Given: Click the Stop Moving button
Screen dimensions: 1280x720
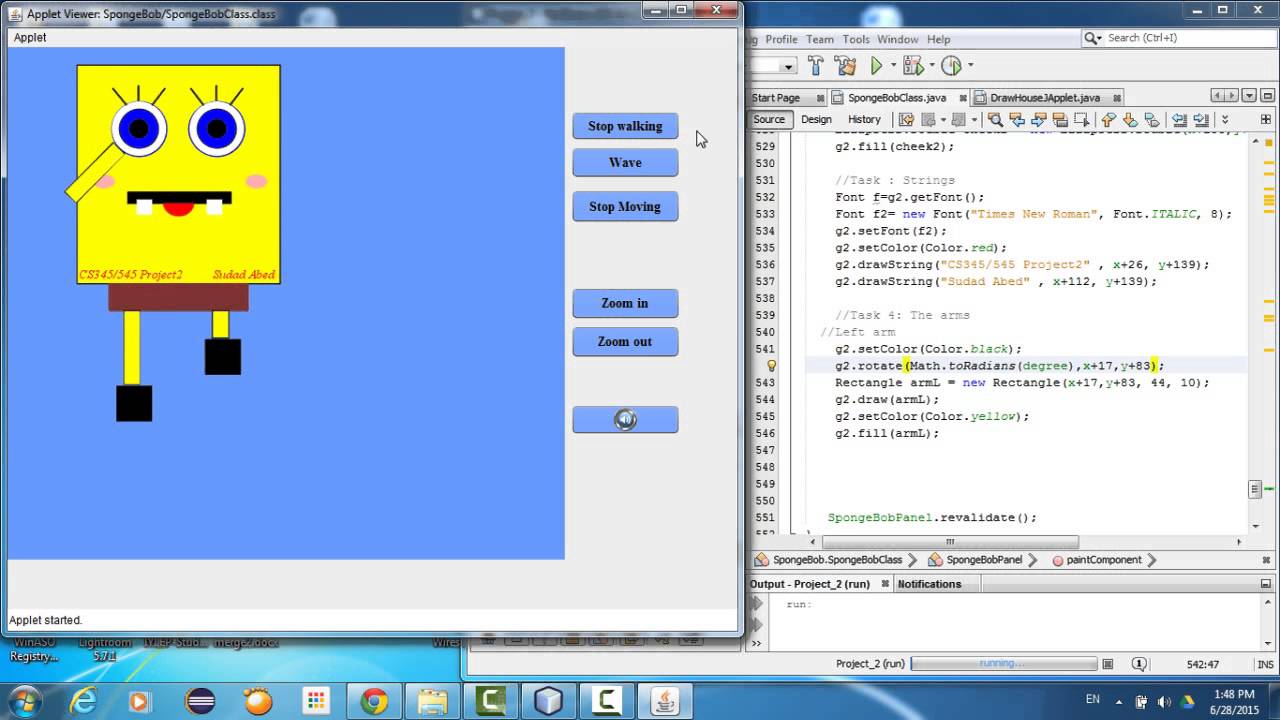Looking at the screenshot, I should (625, 206).
